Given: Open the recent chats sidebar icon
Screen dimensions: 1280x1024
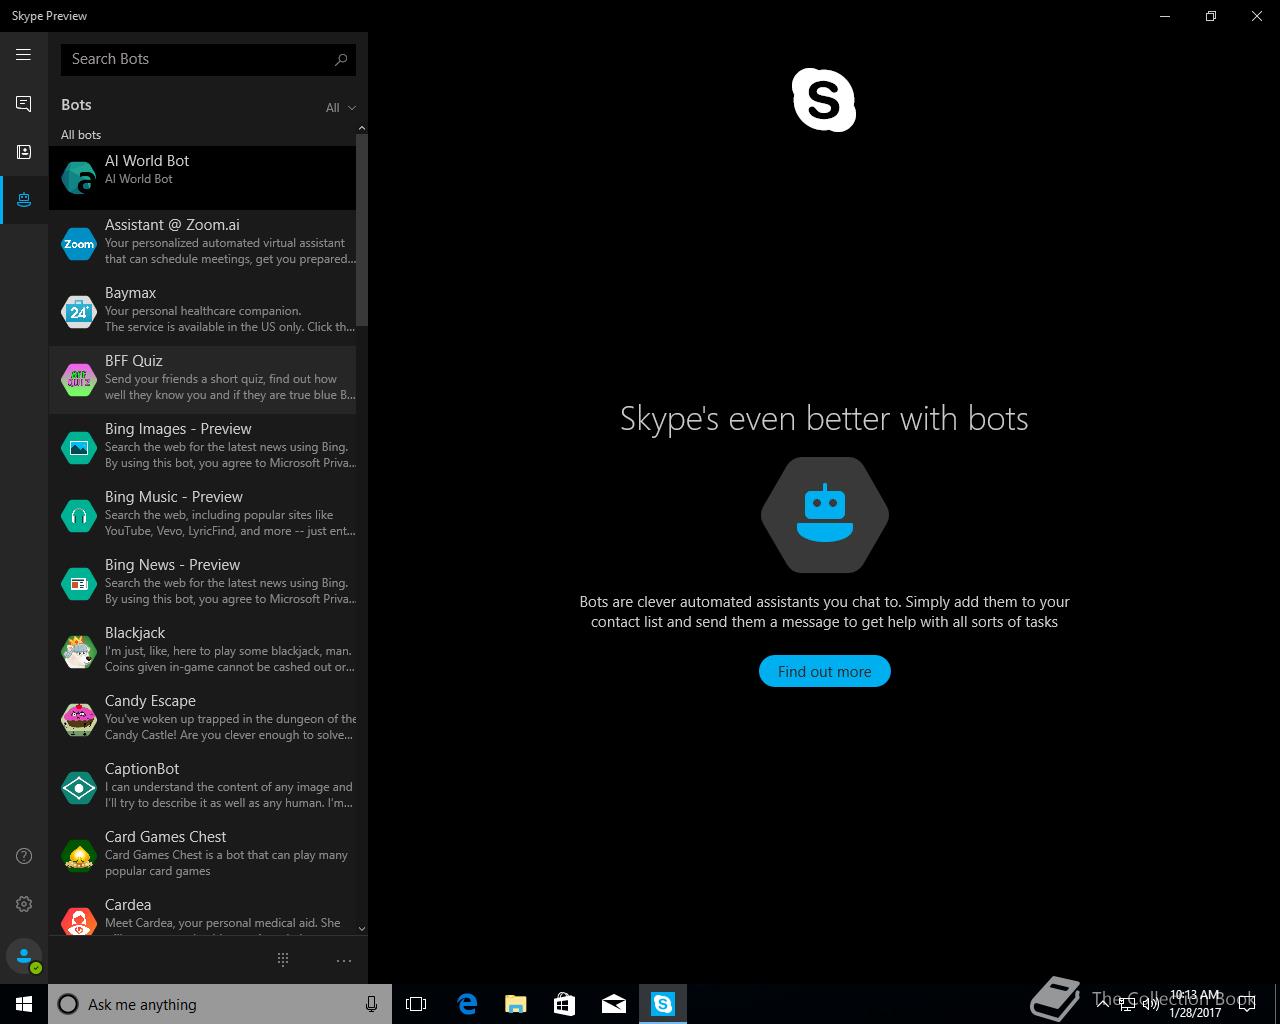Looking at the screenshot, I should click(x=23, y=104).
